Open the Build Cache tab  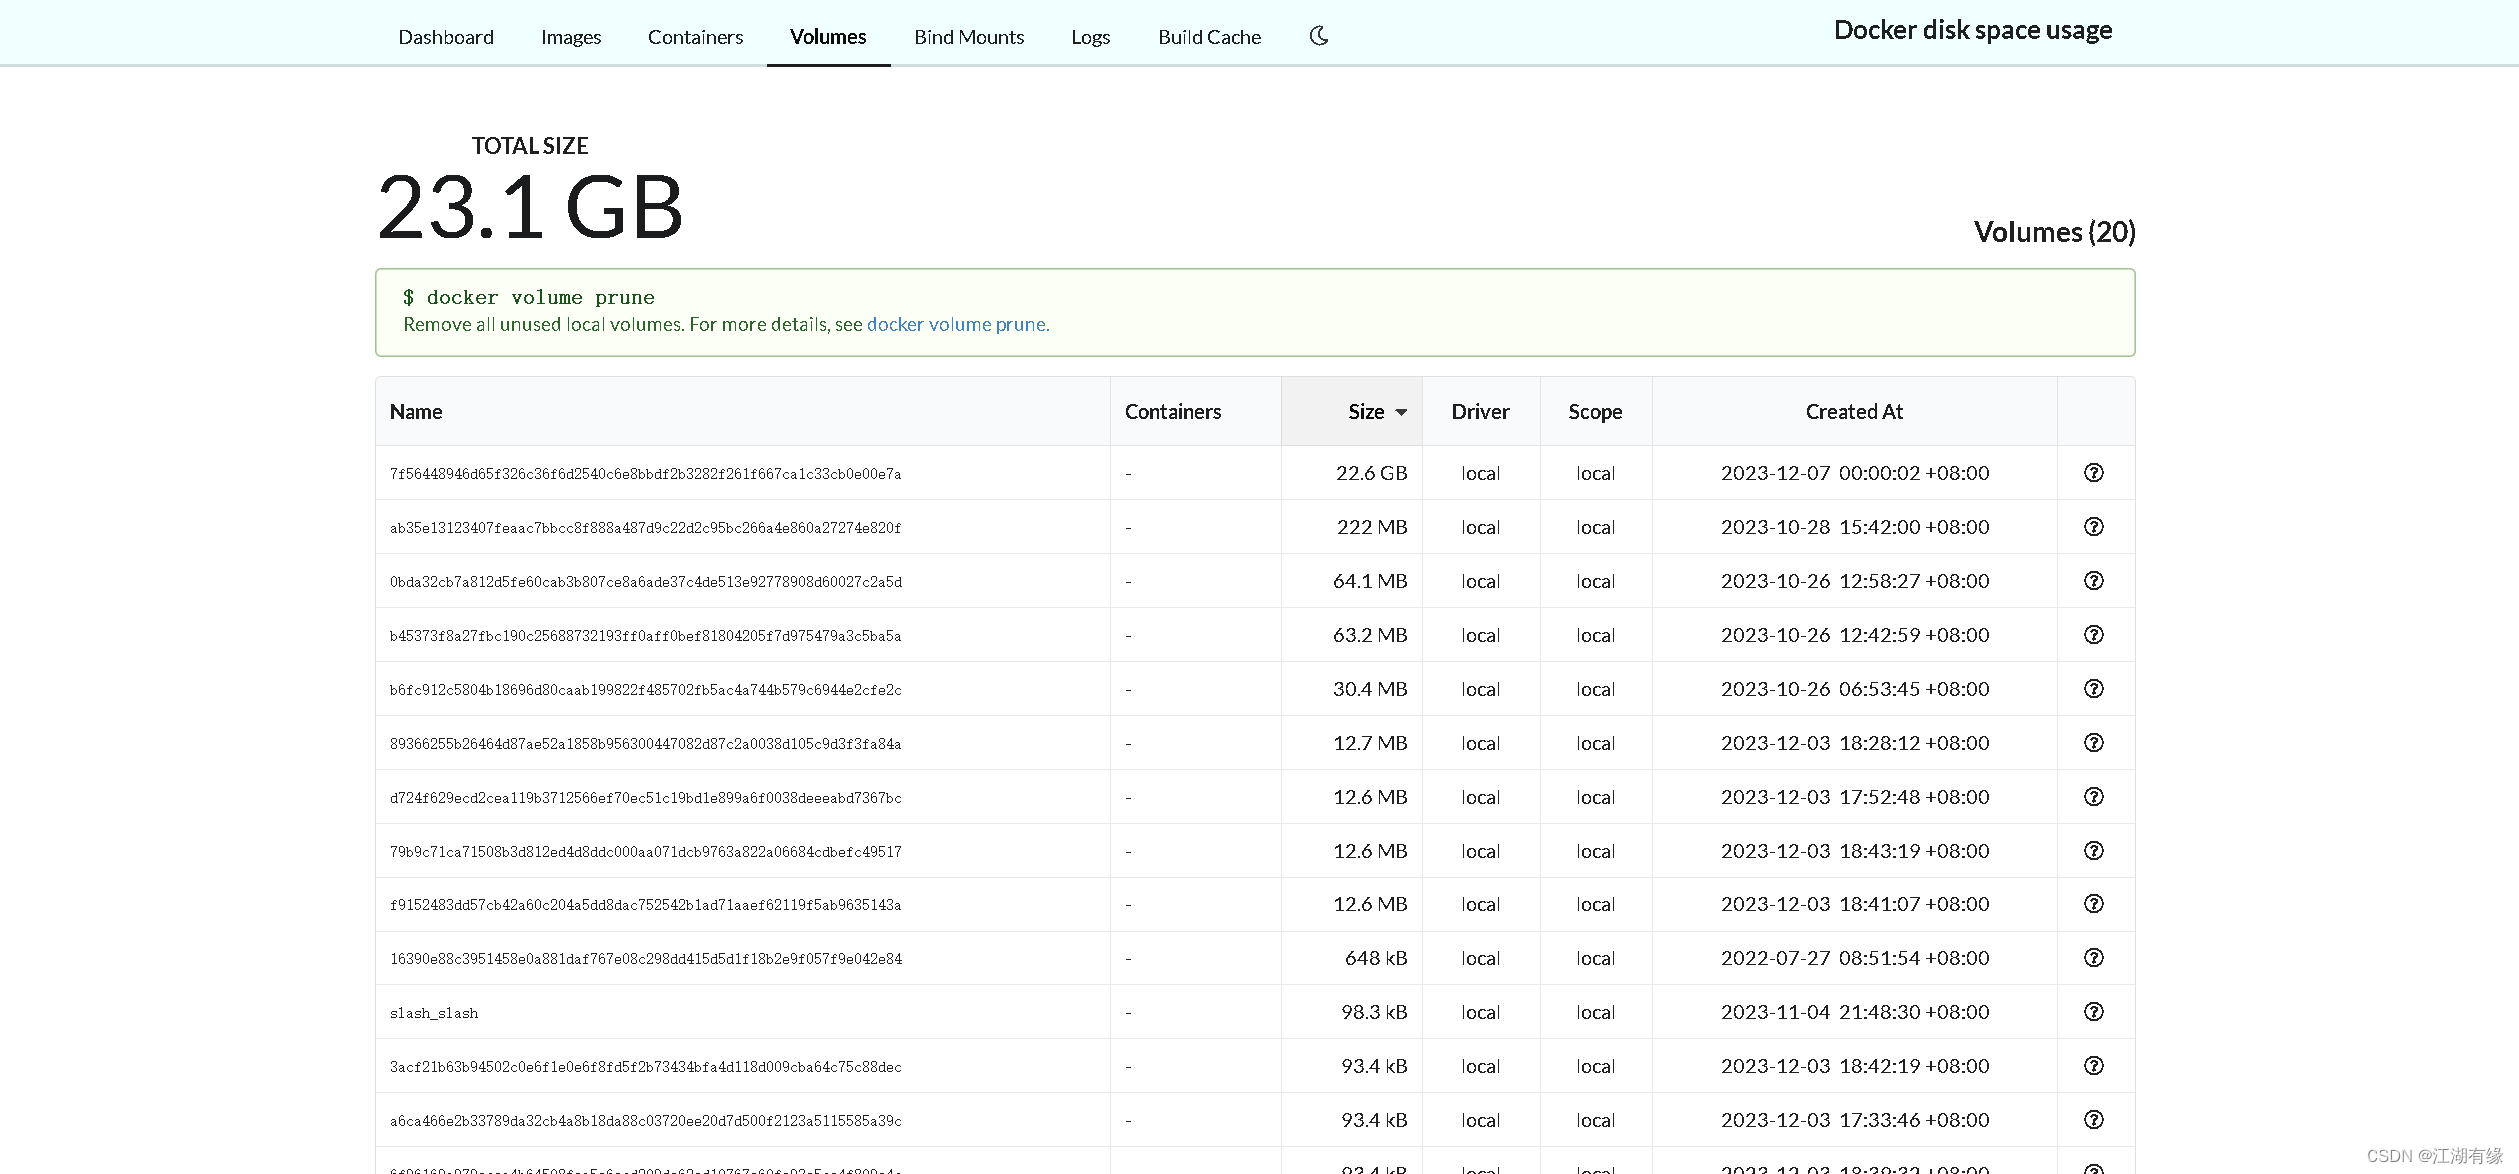click(x=1209, y=37)
